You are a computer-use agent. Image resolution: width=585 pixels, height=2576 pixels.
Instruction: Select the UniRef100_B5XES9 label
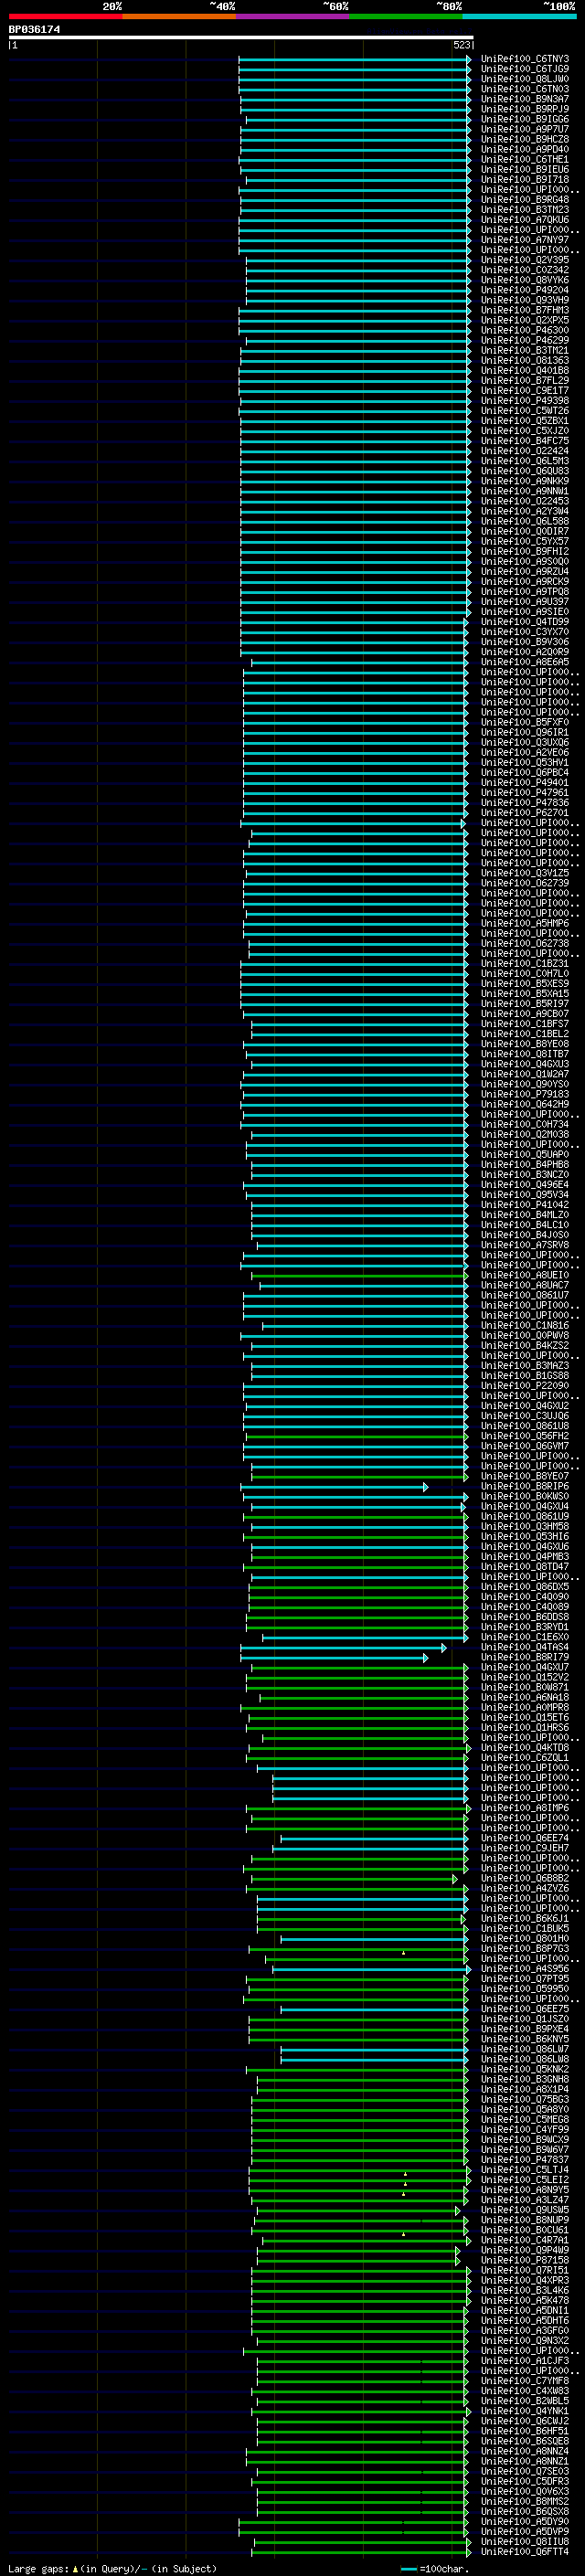524,984
